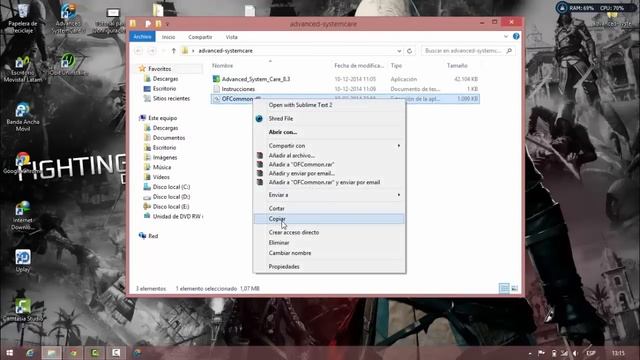Select Añadir a "OFCommon.rar" option
This screenshot has width=640, height=360.
(x=329, y=164)
